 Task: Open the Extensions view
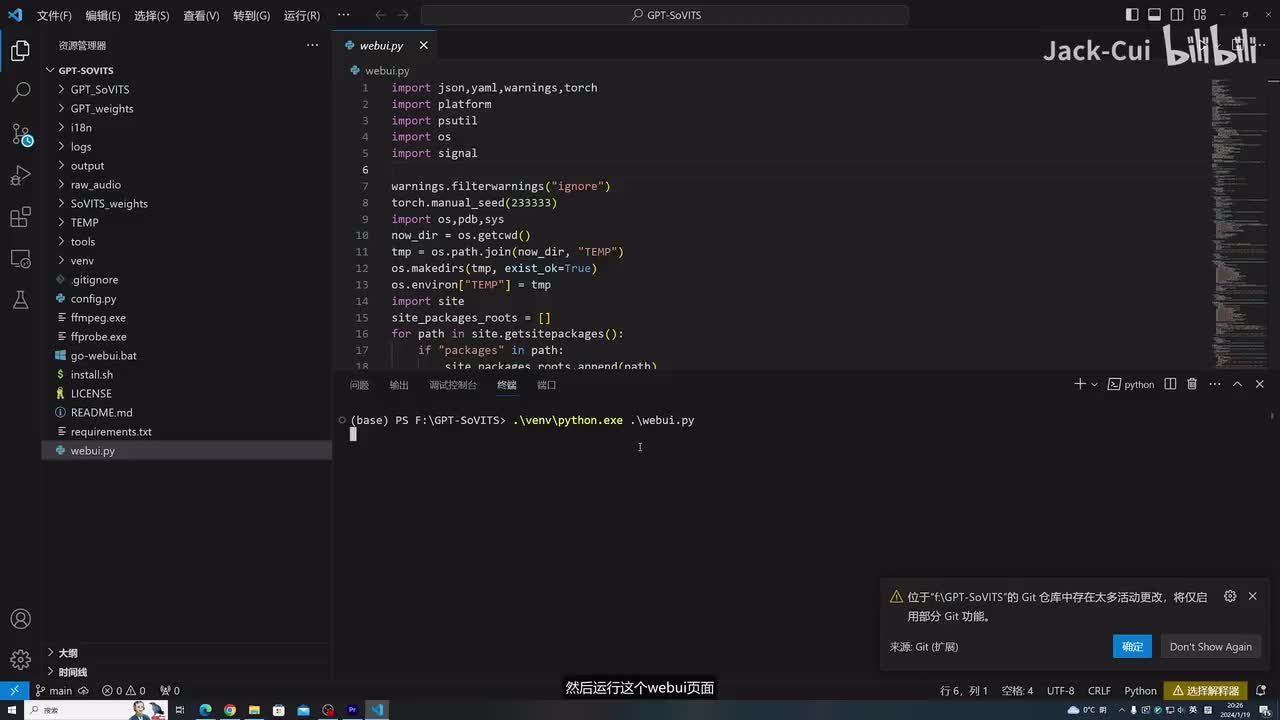20,217
